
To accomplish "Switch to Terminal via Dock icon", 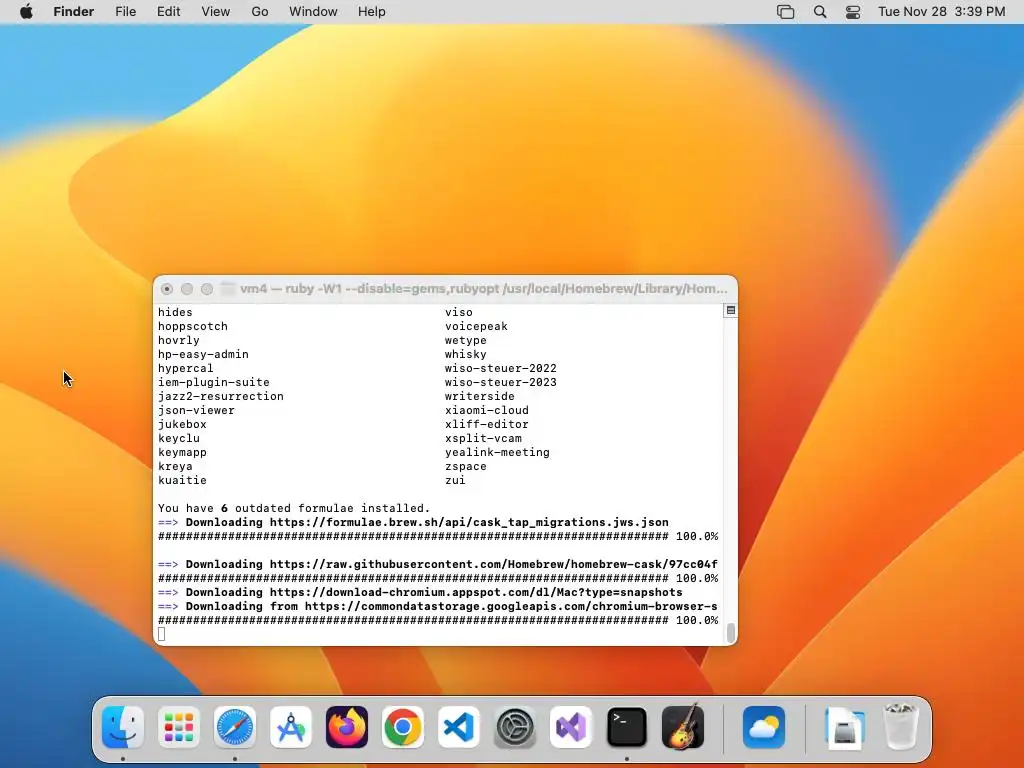I will click(x=627, y=727).
